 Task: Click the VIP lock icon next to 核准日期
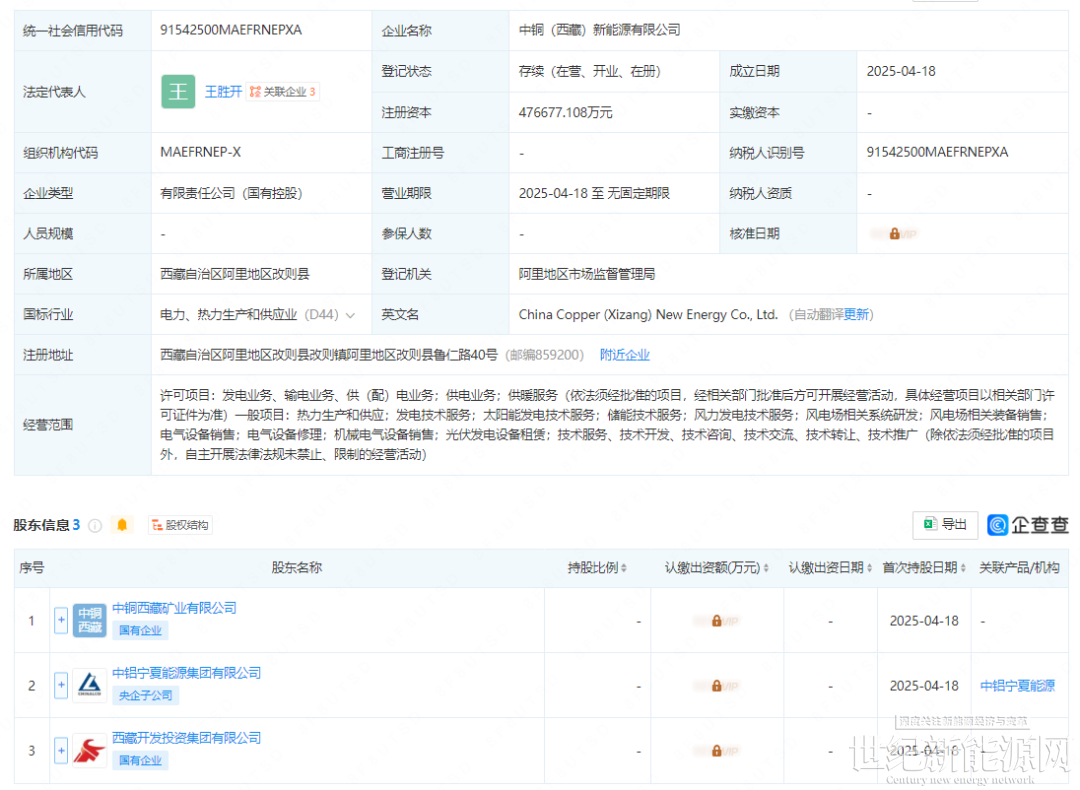point(894,234)
